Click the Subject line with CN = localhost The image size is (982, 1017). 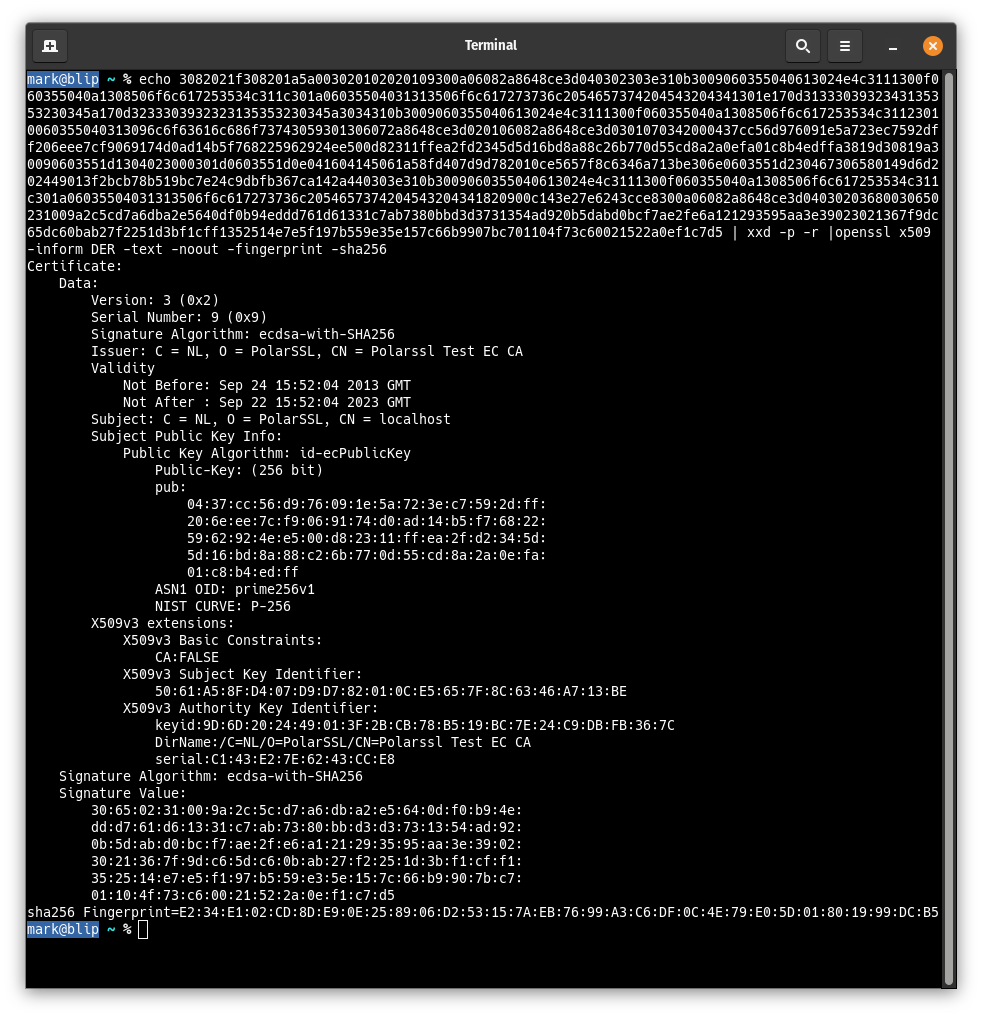click(x=270, y=419)
